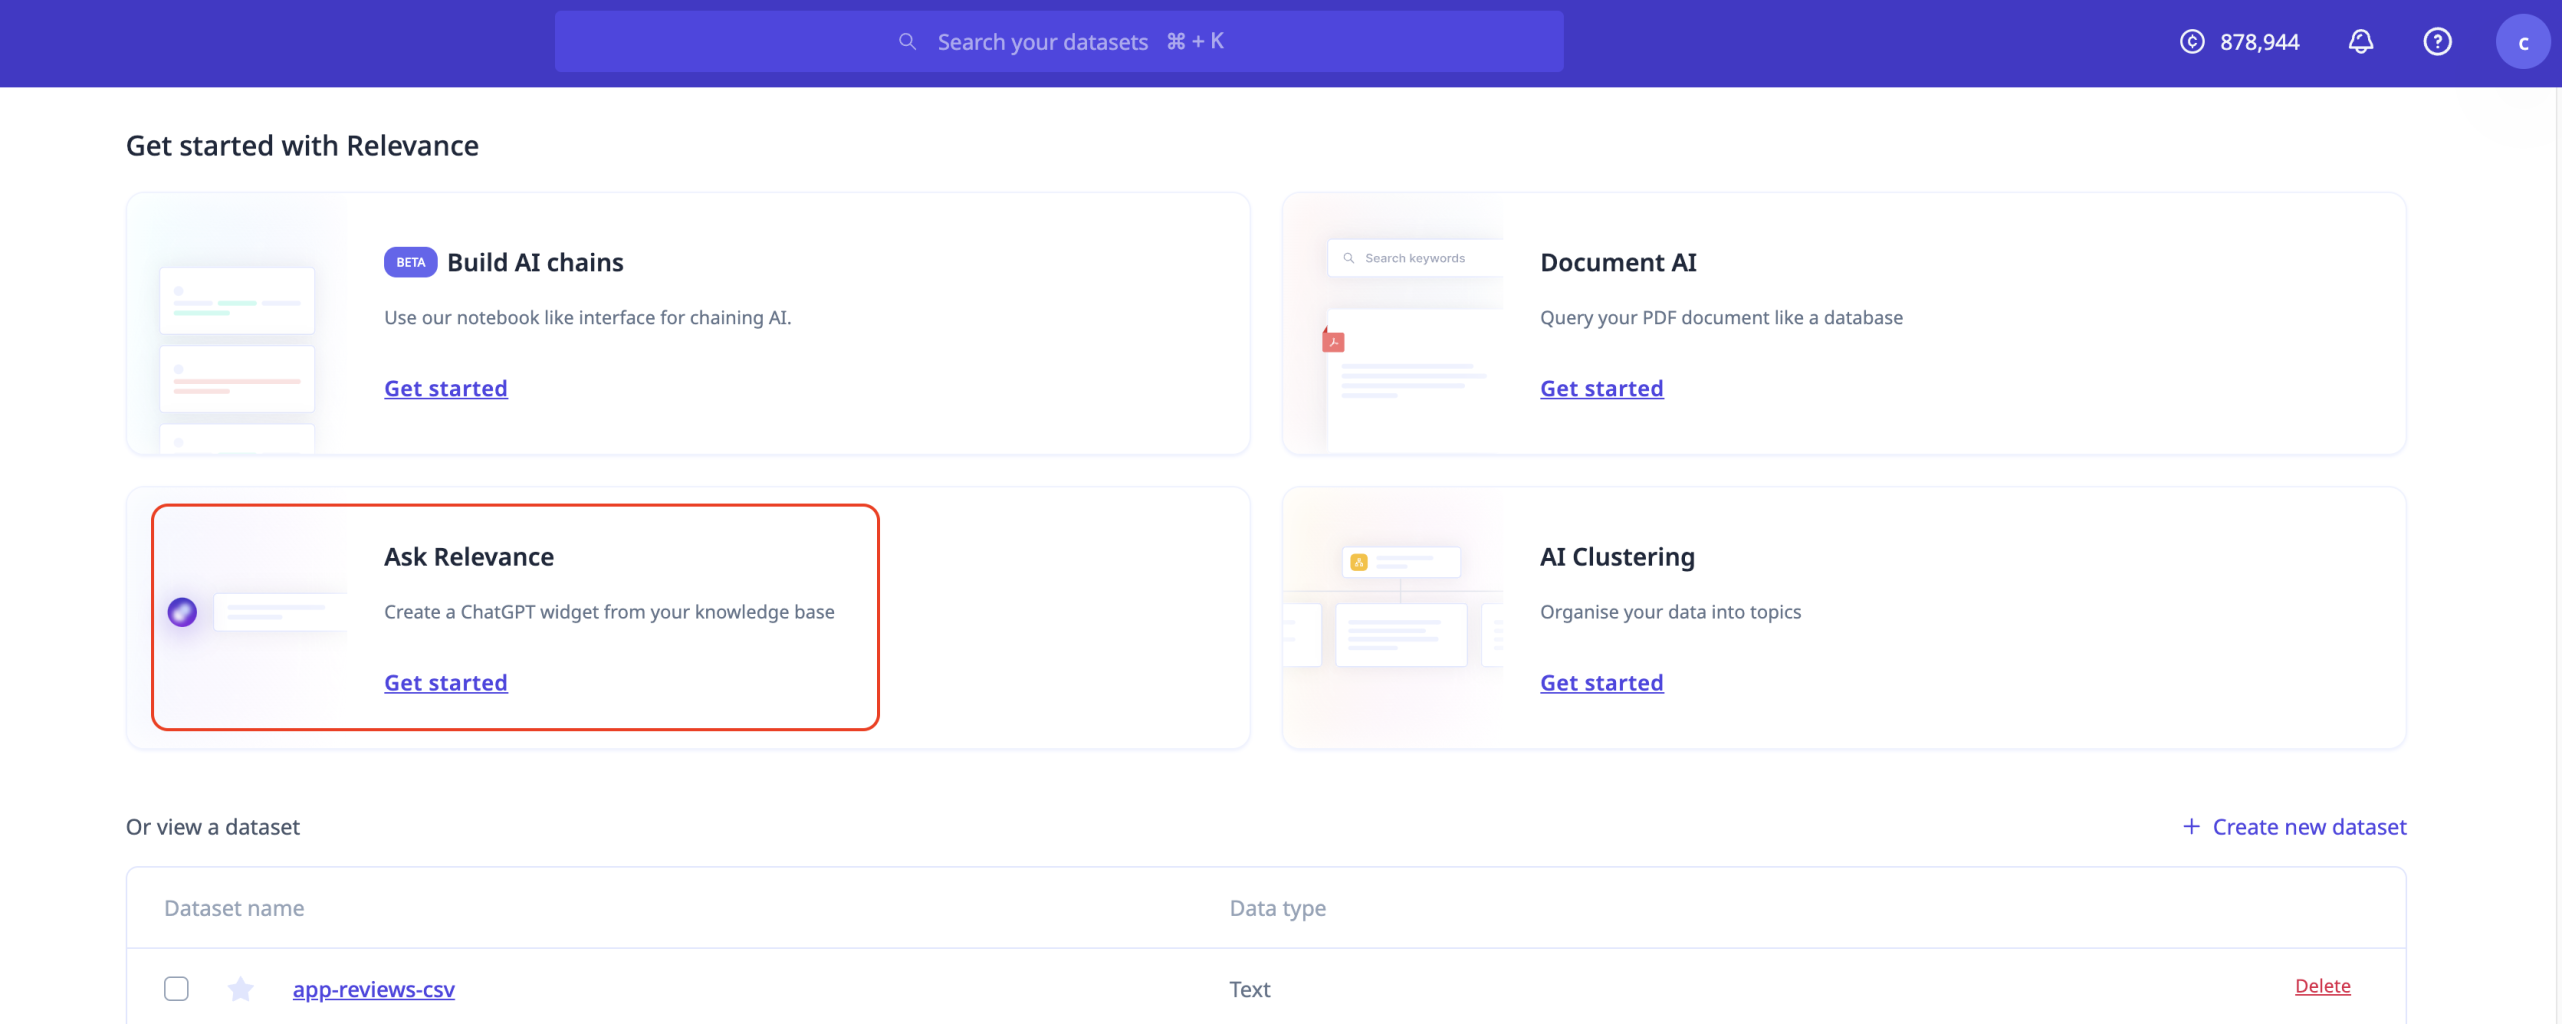Click the Text data type cell
This screenshot has height=1024, width=2562.
click(1249, 989)
